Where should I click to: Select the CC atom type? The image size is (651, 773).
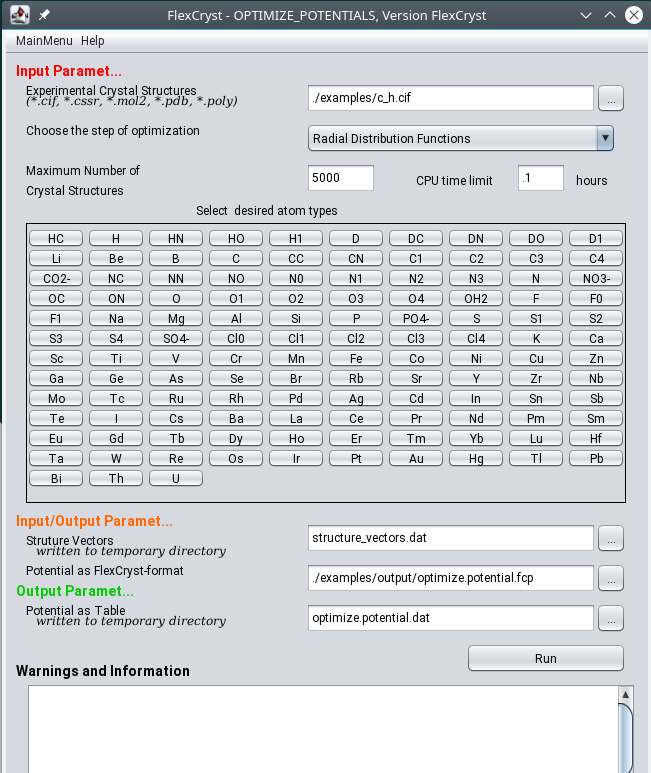296,258
